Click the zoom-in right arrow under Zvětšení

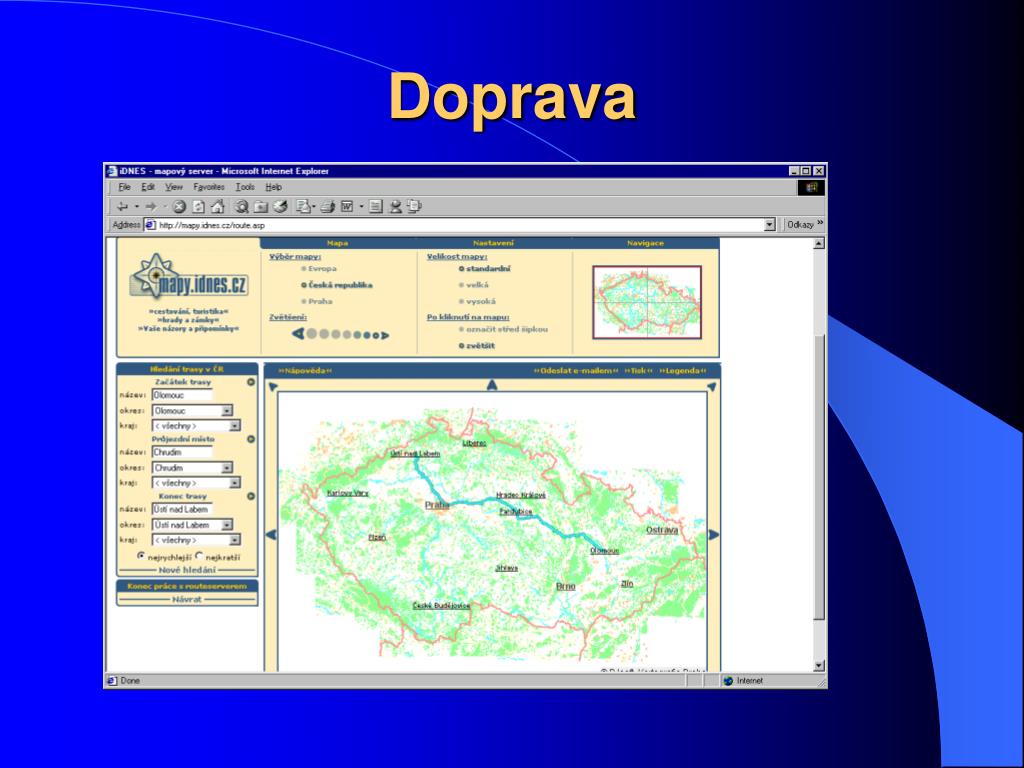[385, 336]
